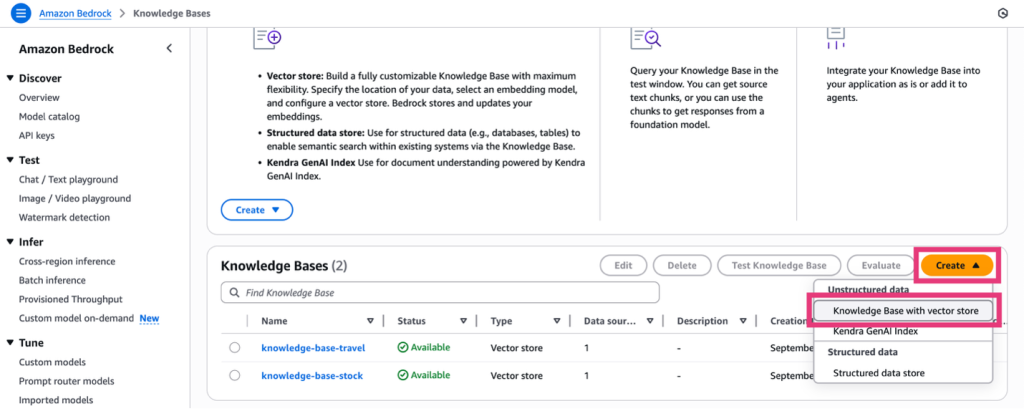Collapse the Amazon Bedrock sidebar chevron
This screenshot has width=1024, height=411.
(x=169, y=48)
